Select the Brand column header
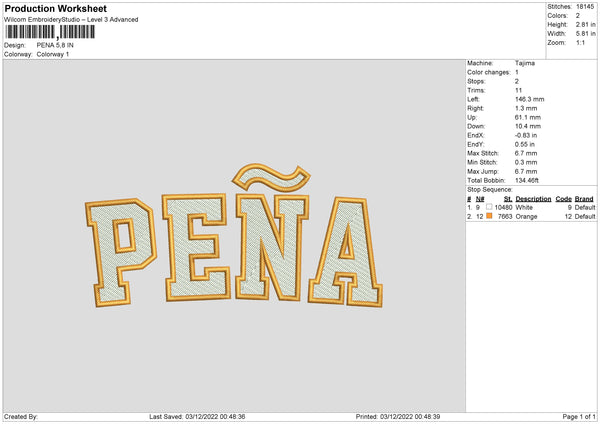The width and height of the screenshot is (600, 424). coord(584,198)
